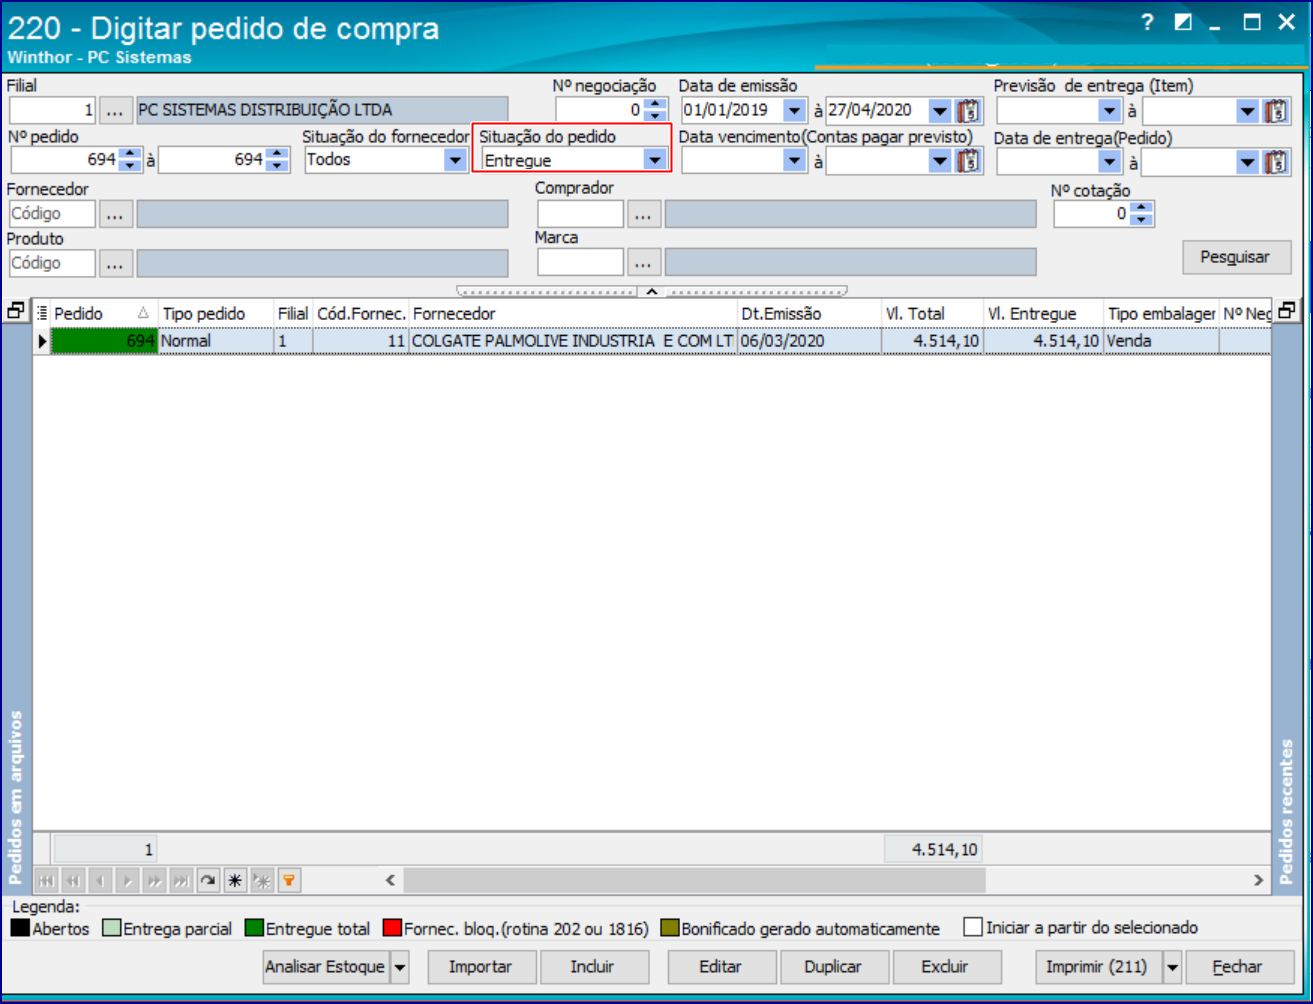Go to last record in grid navigator
The image size is (1313, 1004).
(181, 881)
